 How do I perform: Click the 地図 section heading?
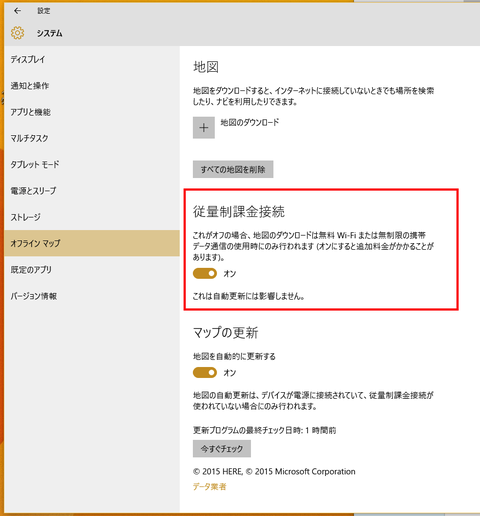[x=206, y=67]
